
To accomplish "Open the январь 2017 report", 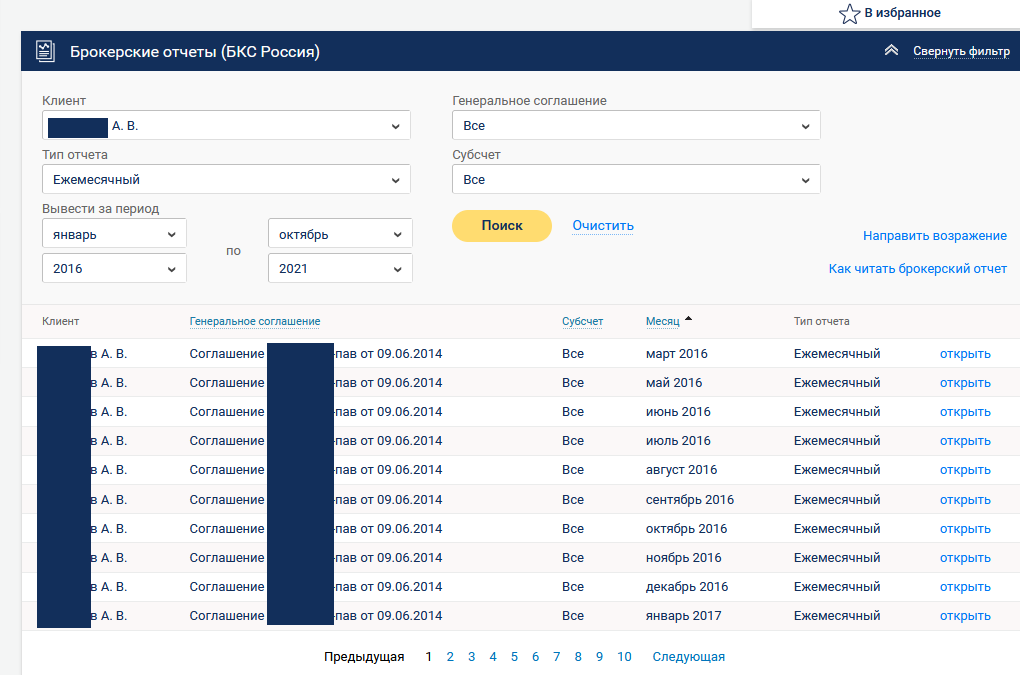I will coord(964,616).
